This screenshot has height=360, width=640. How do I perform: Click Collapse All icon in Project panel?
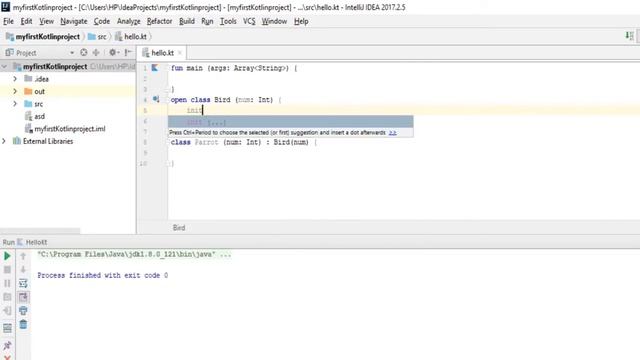pos(96,52)
